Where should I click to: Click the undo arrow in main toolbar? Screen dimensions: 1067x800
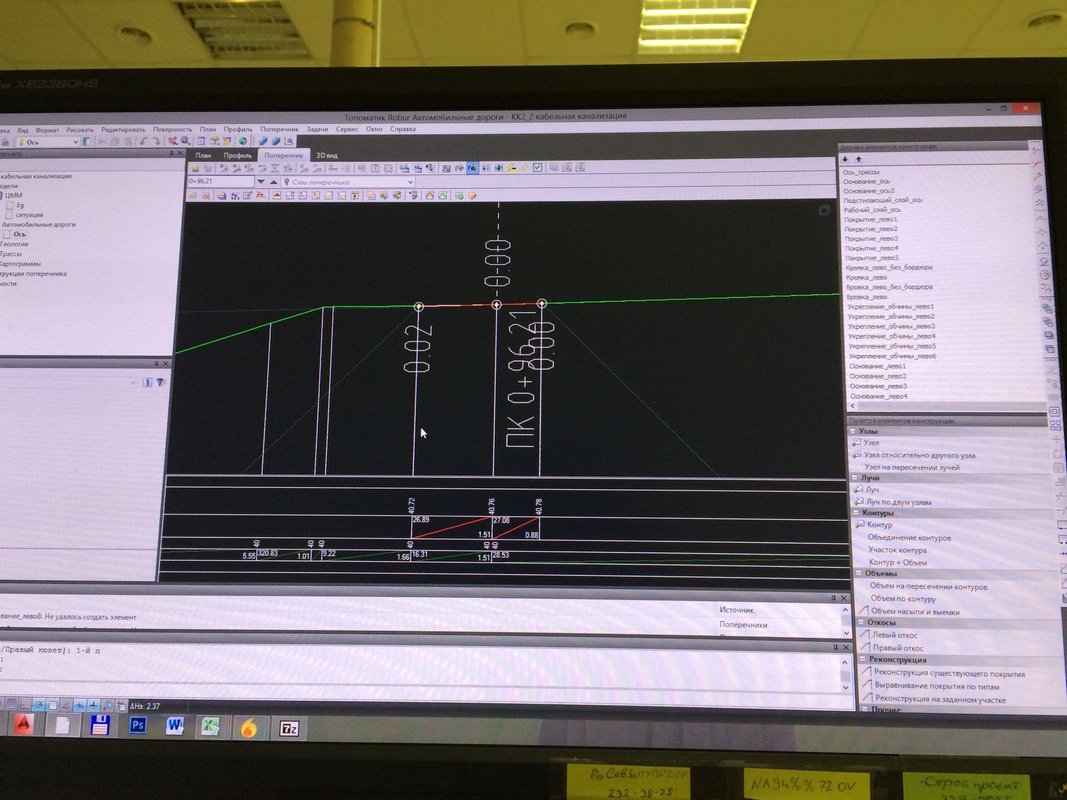click(x=144, y=141)
